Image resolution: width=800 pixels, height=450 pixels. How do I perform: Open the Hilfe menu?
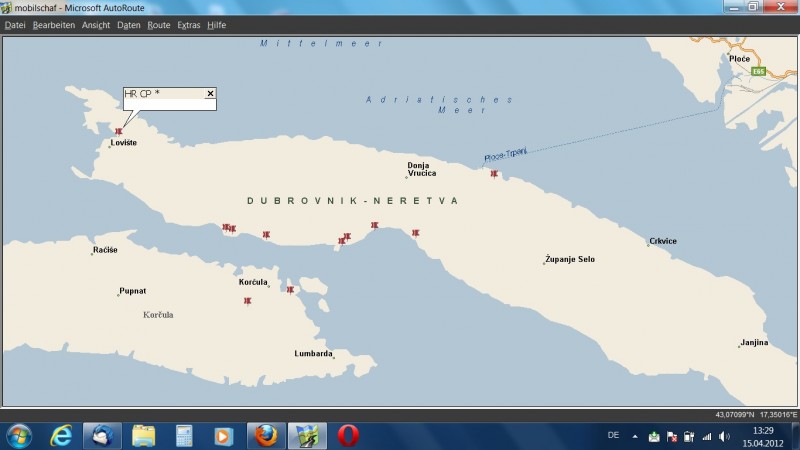216,24
